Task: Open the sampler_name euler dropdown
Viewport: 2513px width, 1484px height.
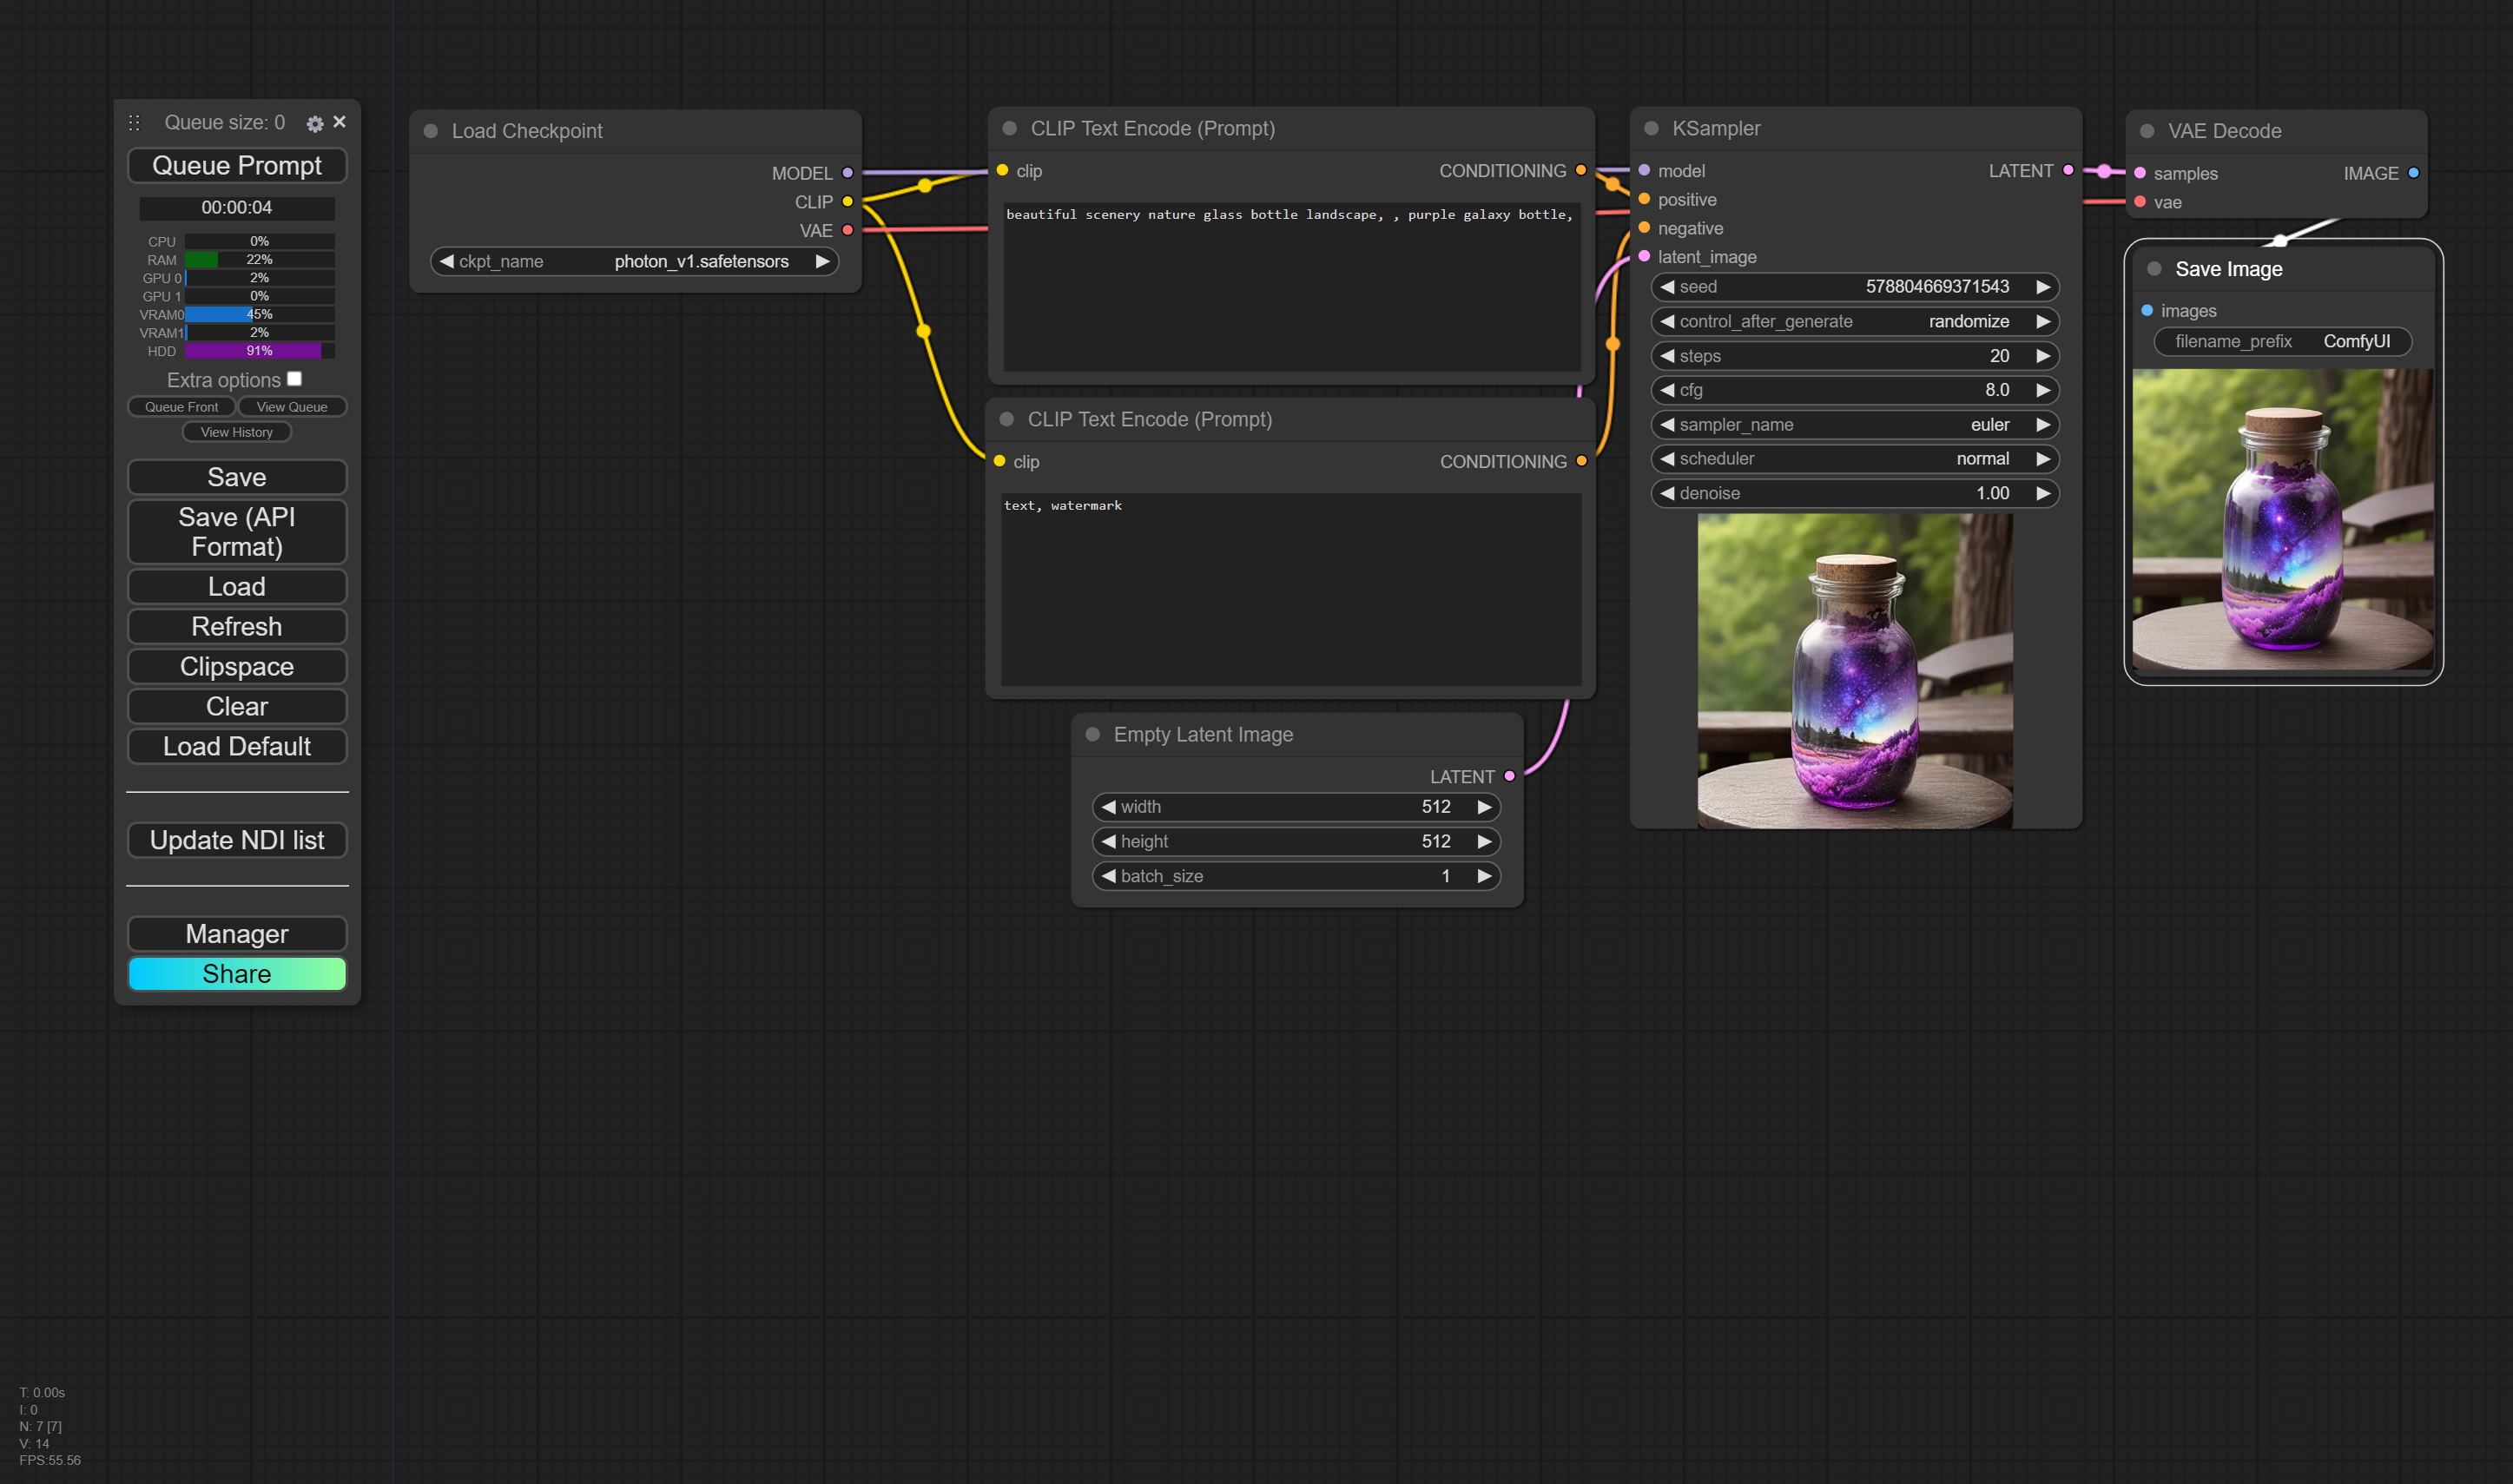Action: [1854, 425]
